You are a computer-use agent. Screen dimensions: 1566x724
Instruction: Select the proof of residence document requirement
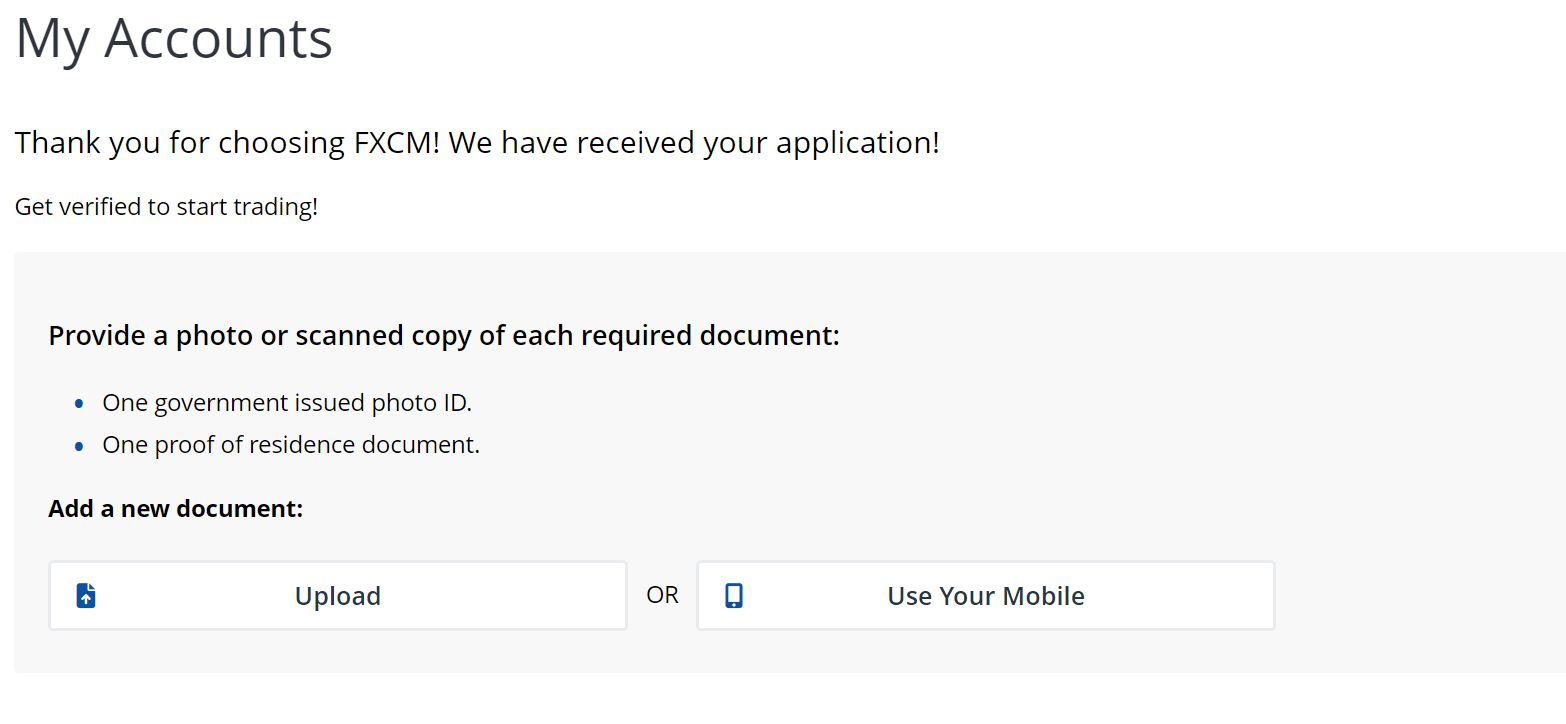point(291,445)
